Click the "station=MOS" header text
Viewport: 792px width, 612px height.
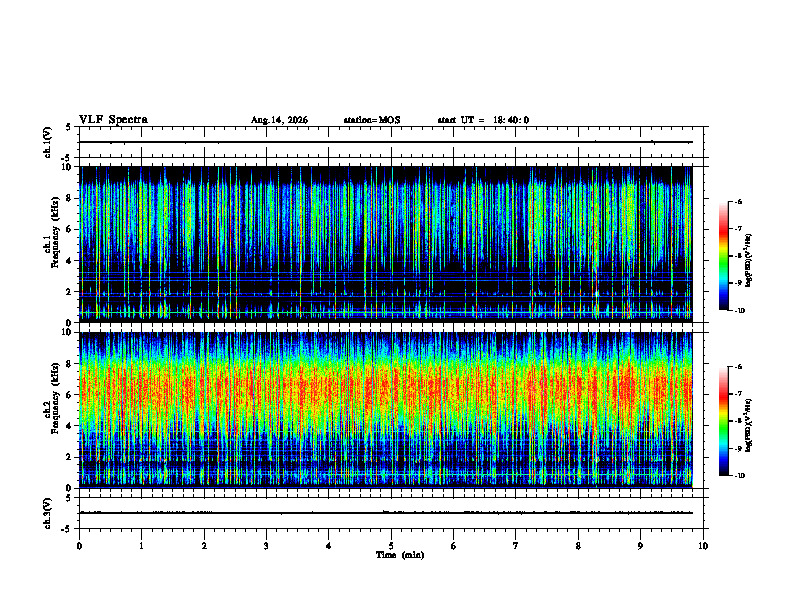372,120
